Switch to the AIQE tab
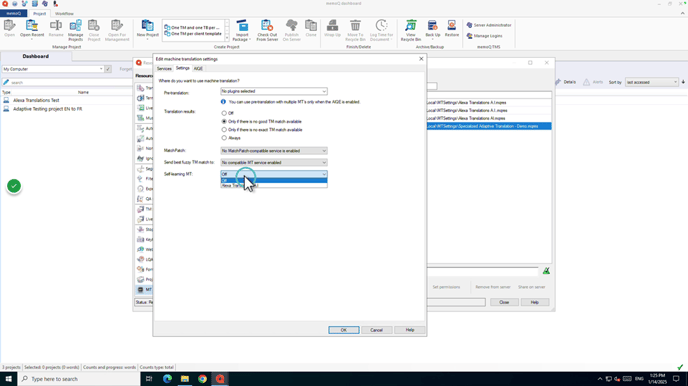The height and width of the screenshot is (386, 688). (198, 68)
